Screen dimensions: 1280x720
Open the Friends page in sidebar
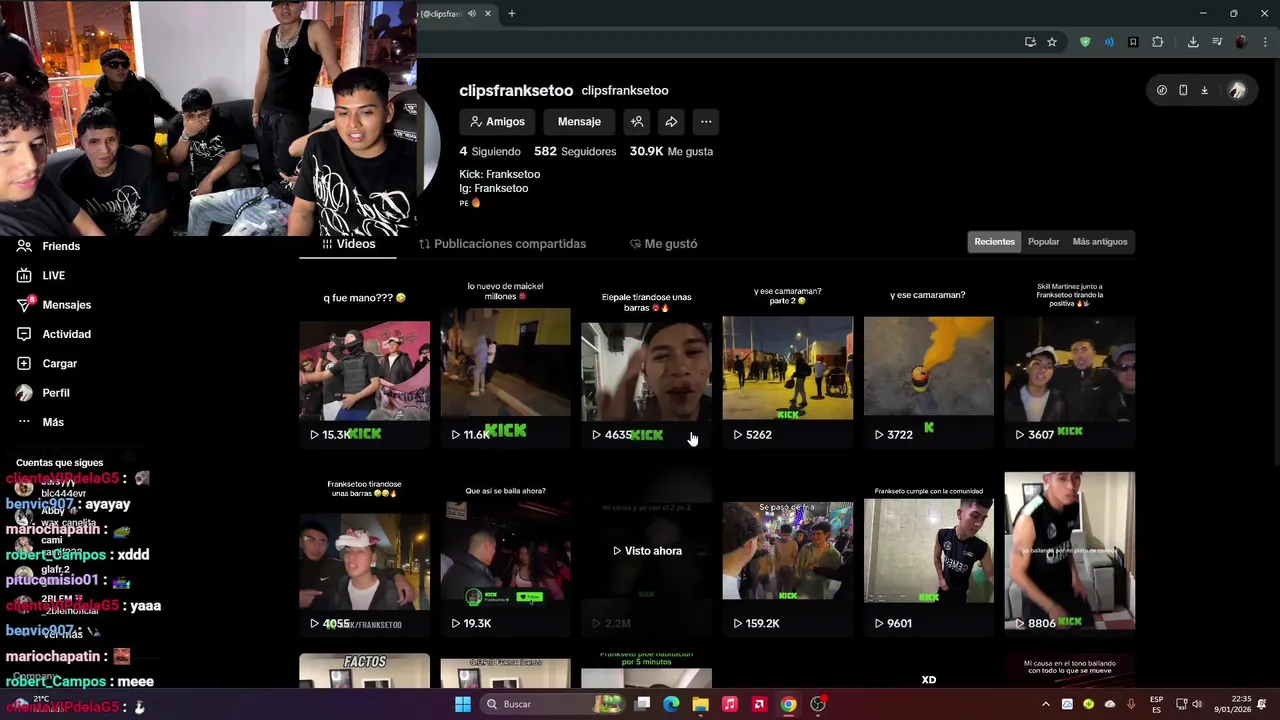click(x=48, y=246)
